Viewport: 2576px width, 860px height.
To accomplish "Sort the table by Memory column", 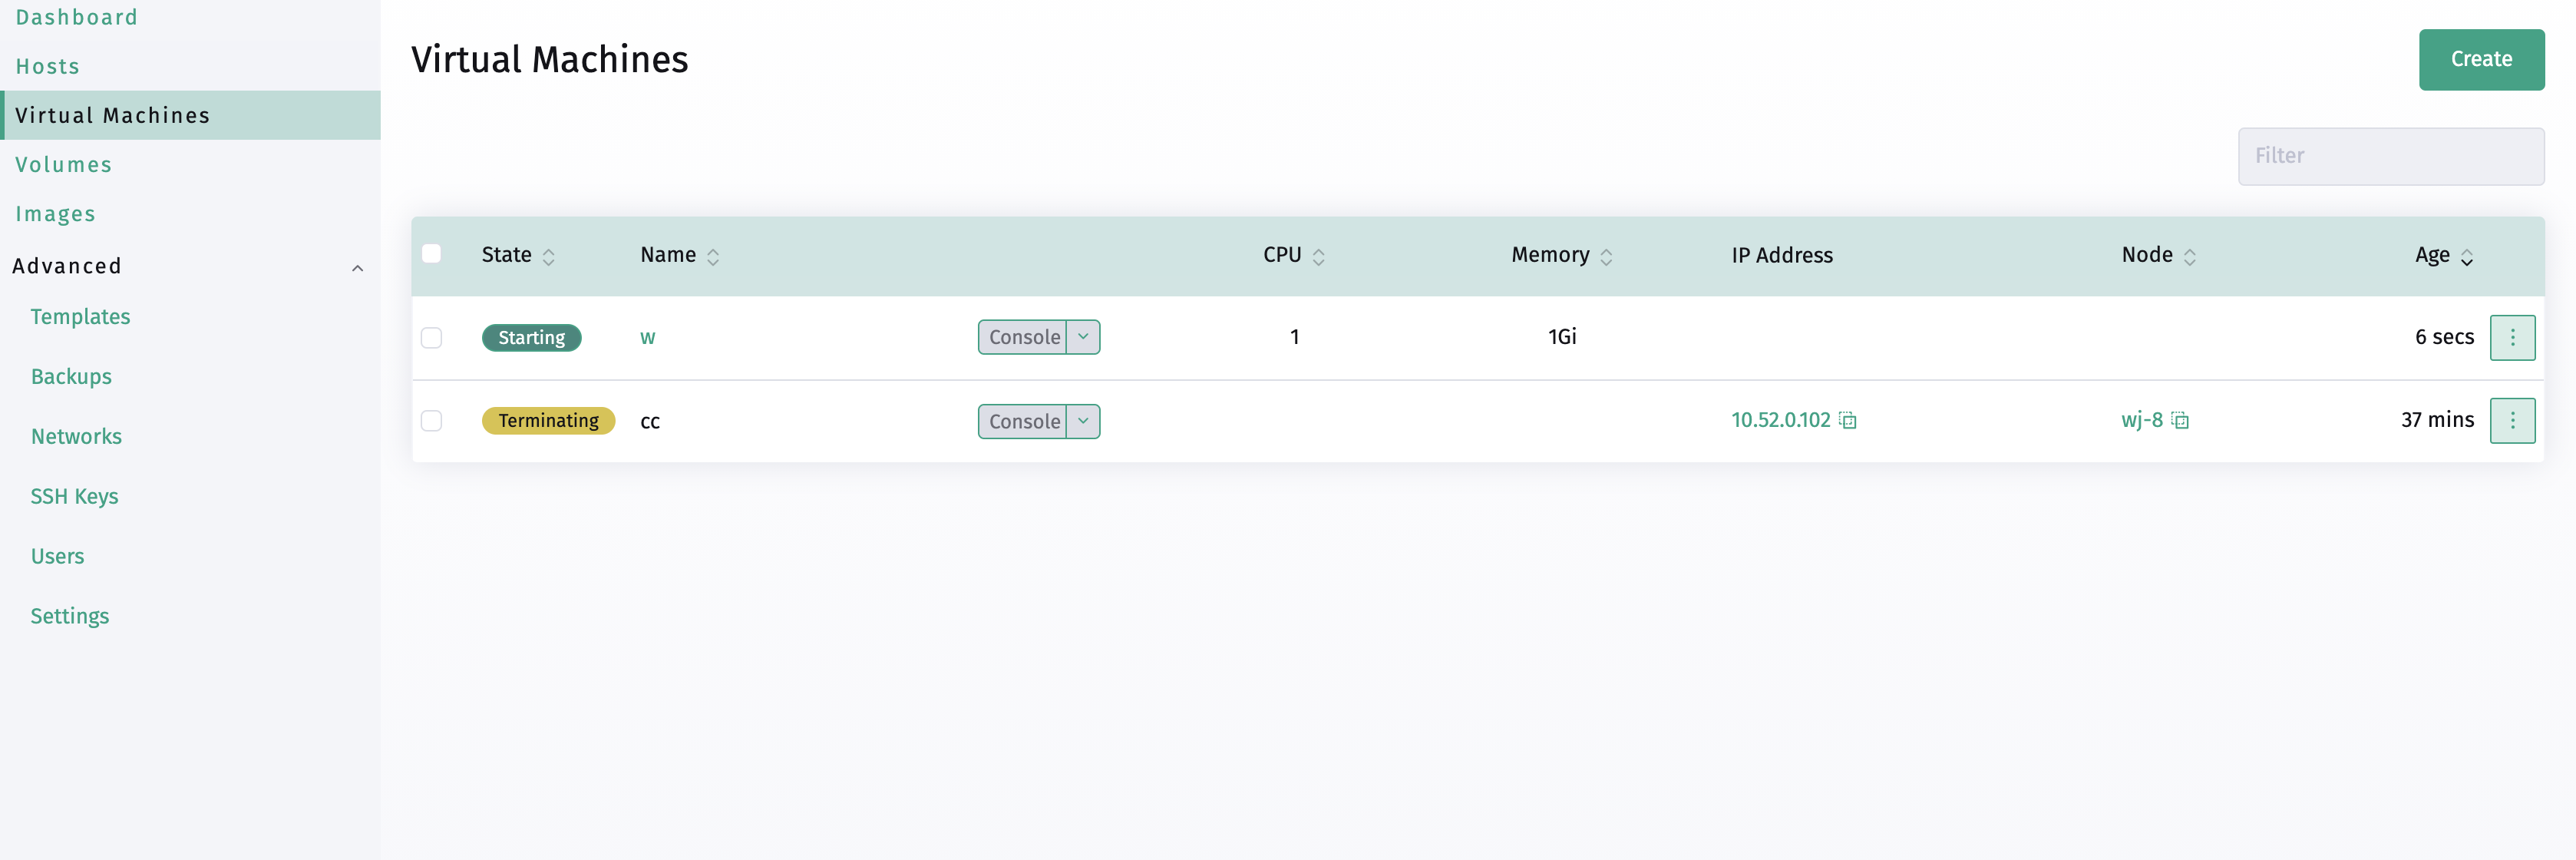I will (x=1606, y=256).
